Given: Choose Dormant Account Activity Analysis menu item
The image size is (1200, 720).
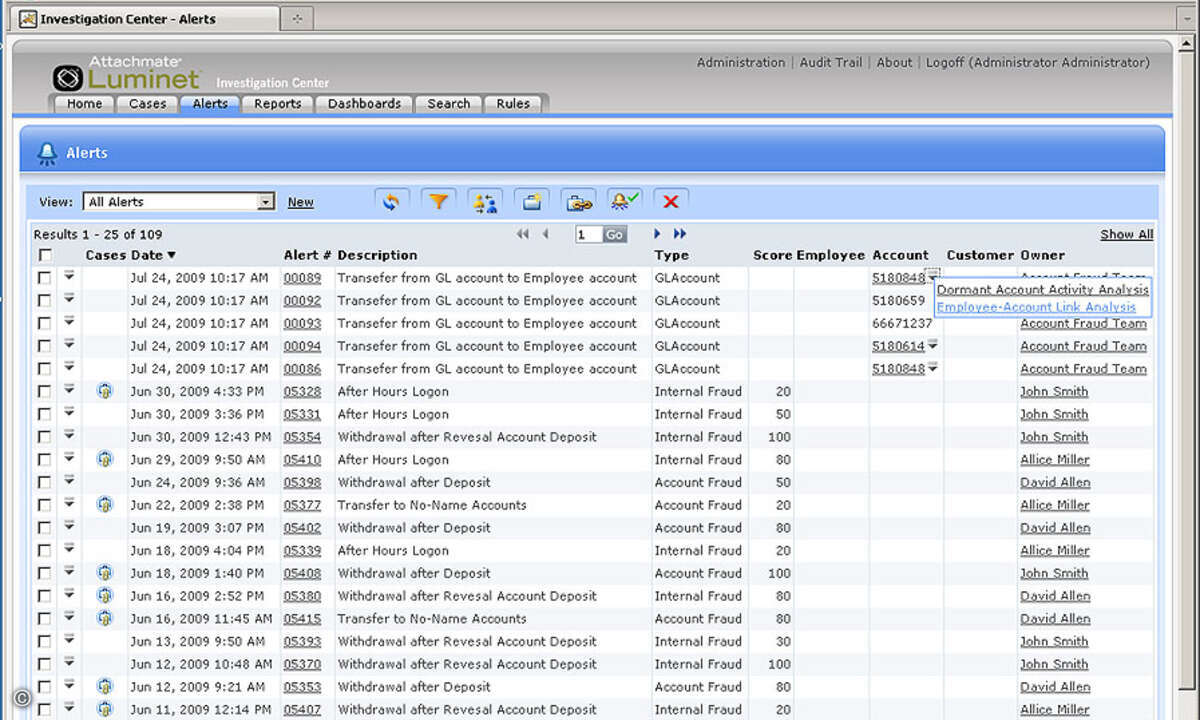Looking at the screenshot, I should point(1043,290).
